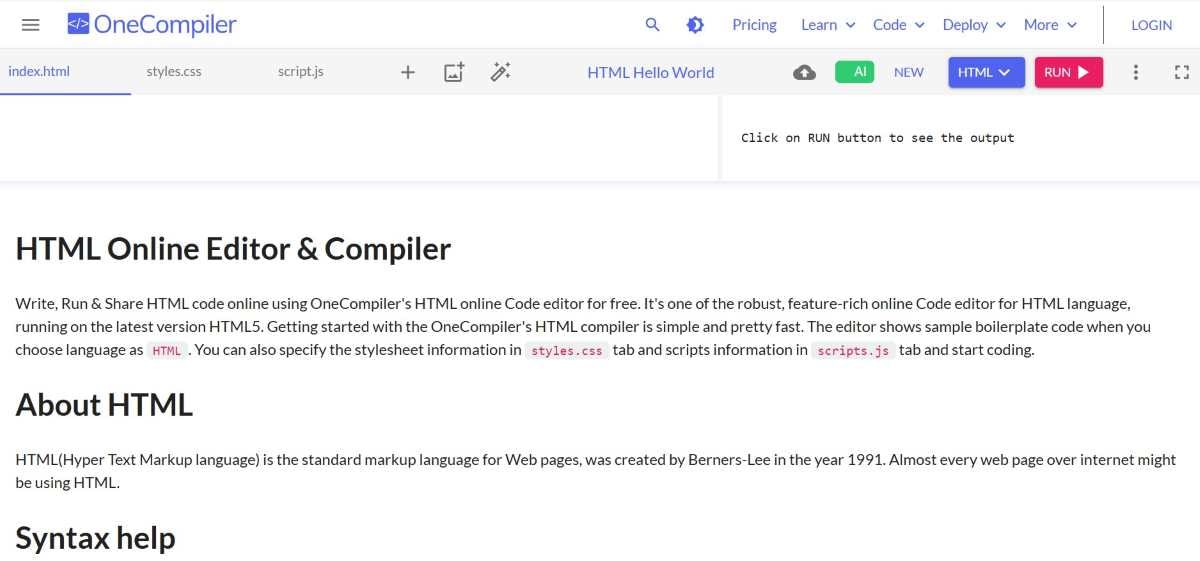Screen dimensions: 1200x561
Task: Open the HTML language selector dropdown
Action: tap(985, 72)
